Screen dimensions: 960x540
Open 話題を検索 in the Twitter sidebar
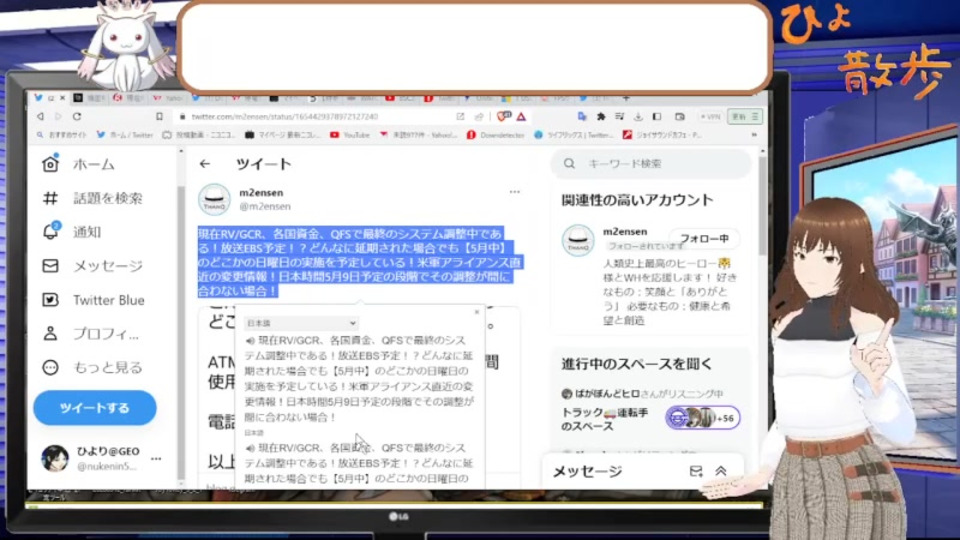click(92, 198)
